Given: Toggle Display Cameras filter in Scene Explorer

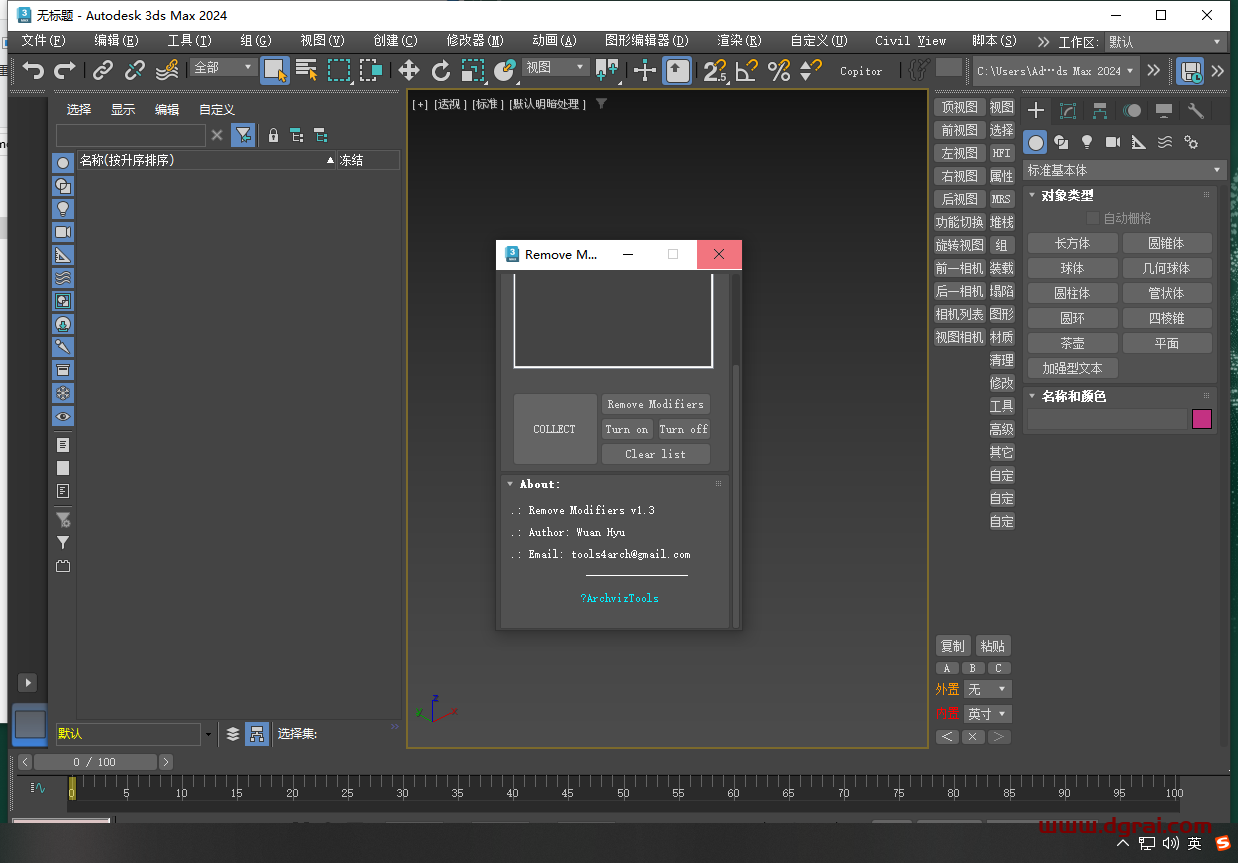Looking at the screenshot, I should (x=63, y=232).
